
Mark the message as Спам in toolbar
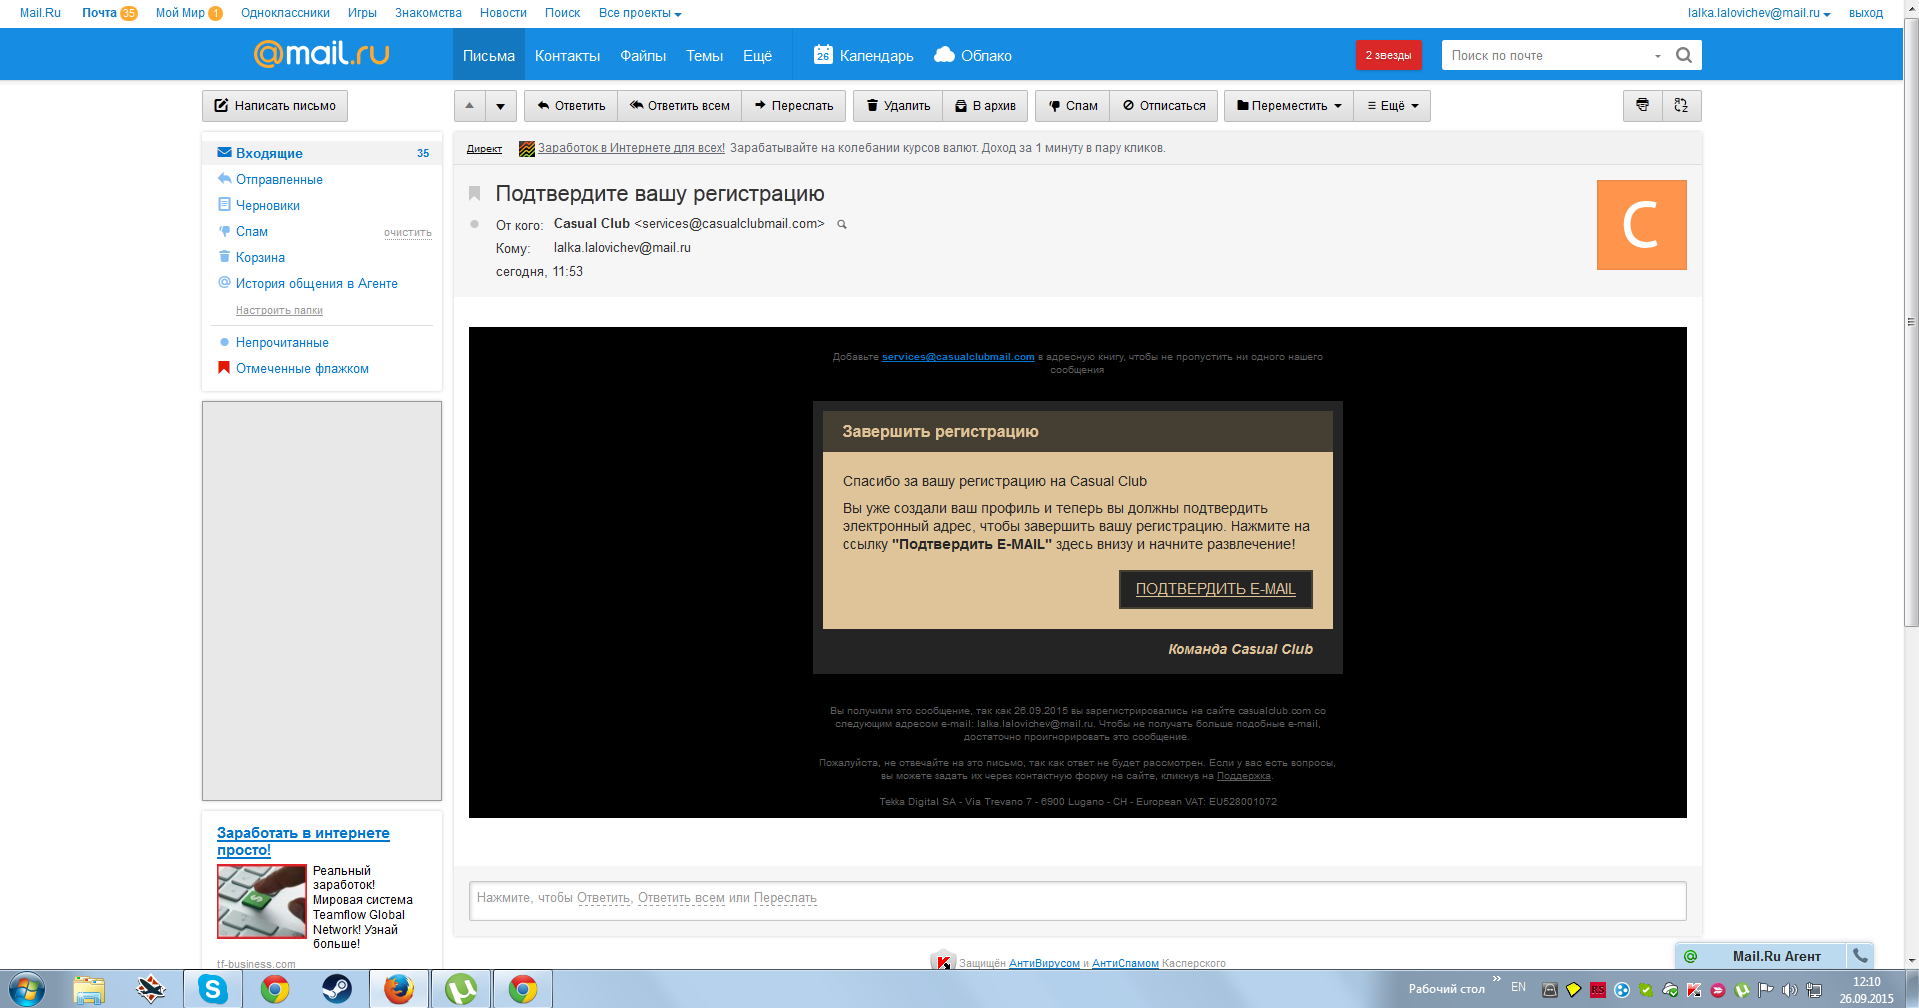[1073, 106]
